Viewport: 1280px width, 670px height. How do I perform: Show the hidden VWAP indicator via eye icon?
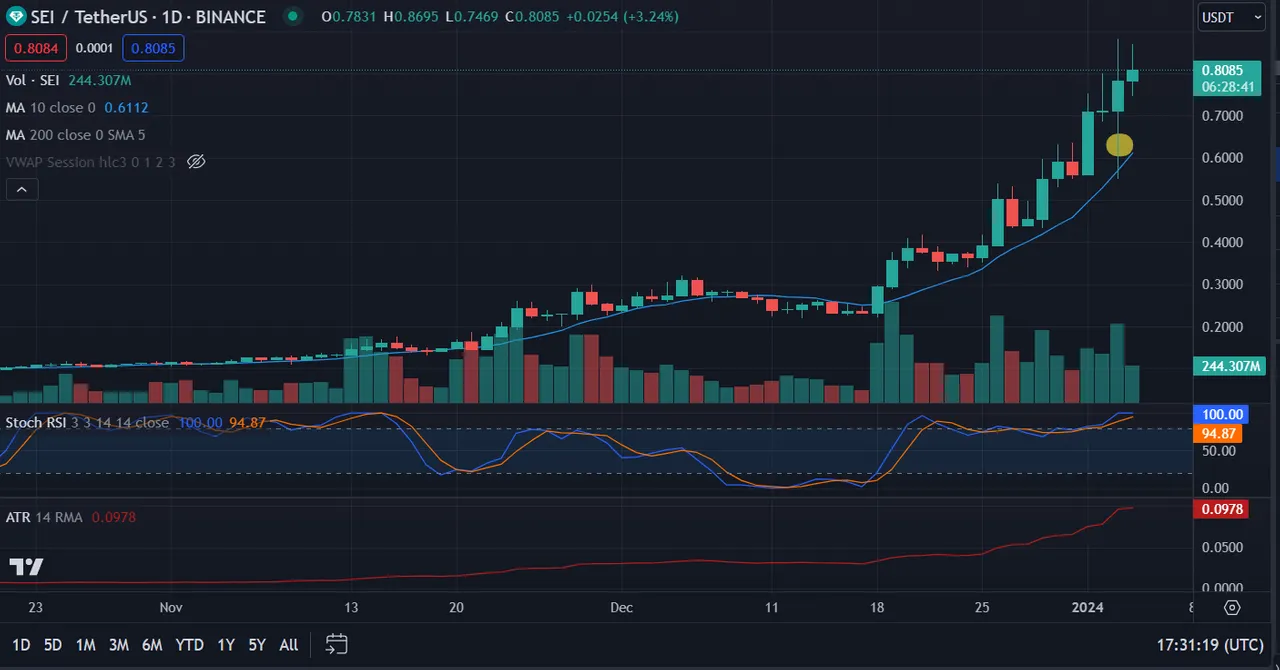click(x=196, y=162)
